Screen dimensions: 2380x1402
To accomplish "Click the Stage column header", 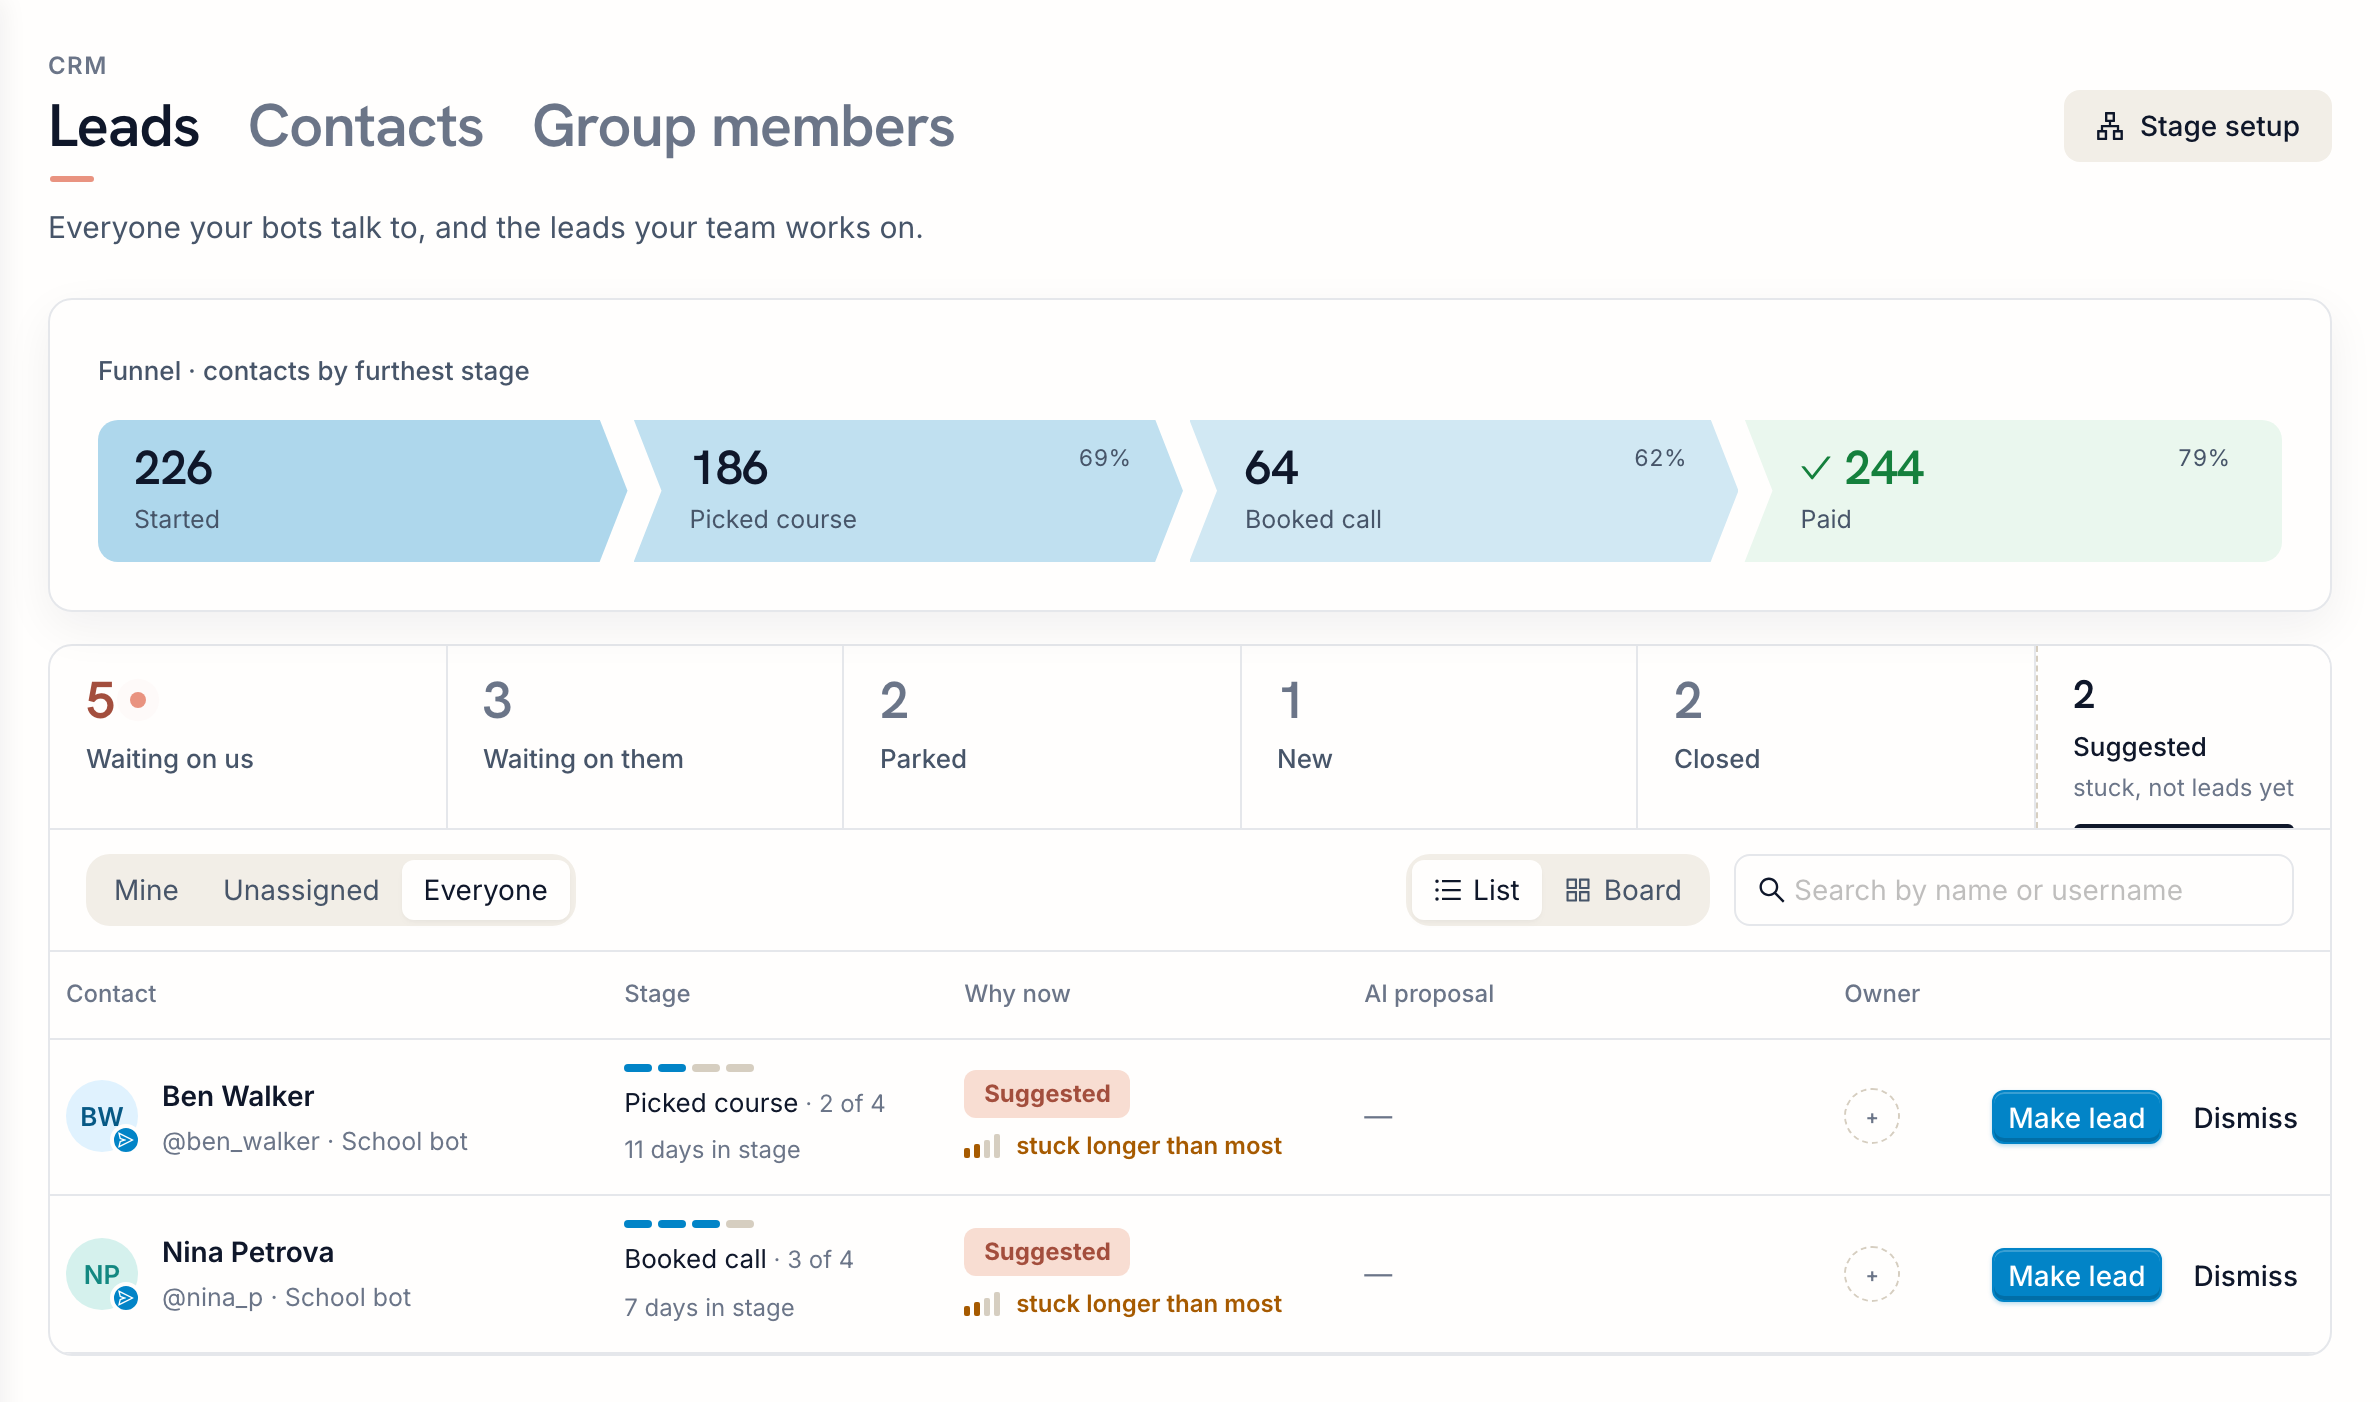I will point(657,994).
